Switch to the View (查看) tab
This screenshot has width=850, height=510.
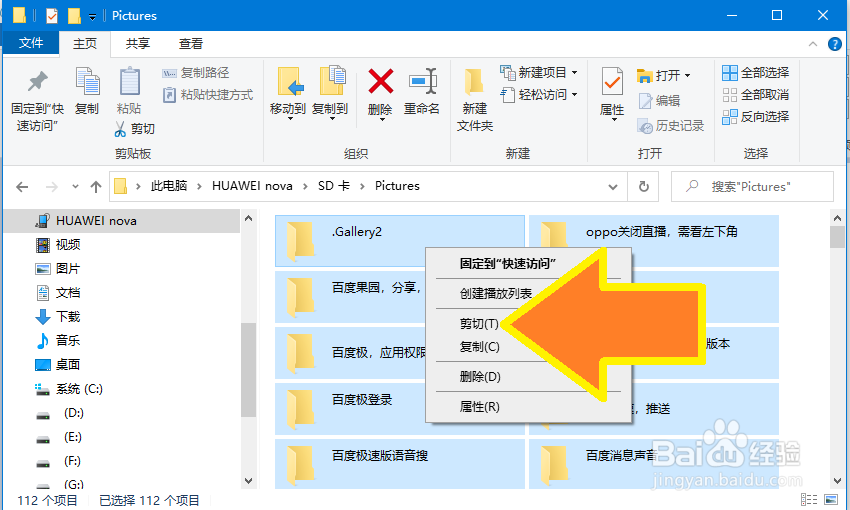click(x=191, y=44)
